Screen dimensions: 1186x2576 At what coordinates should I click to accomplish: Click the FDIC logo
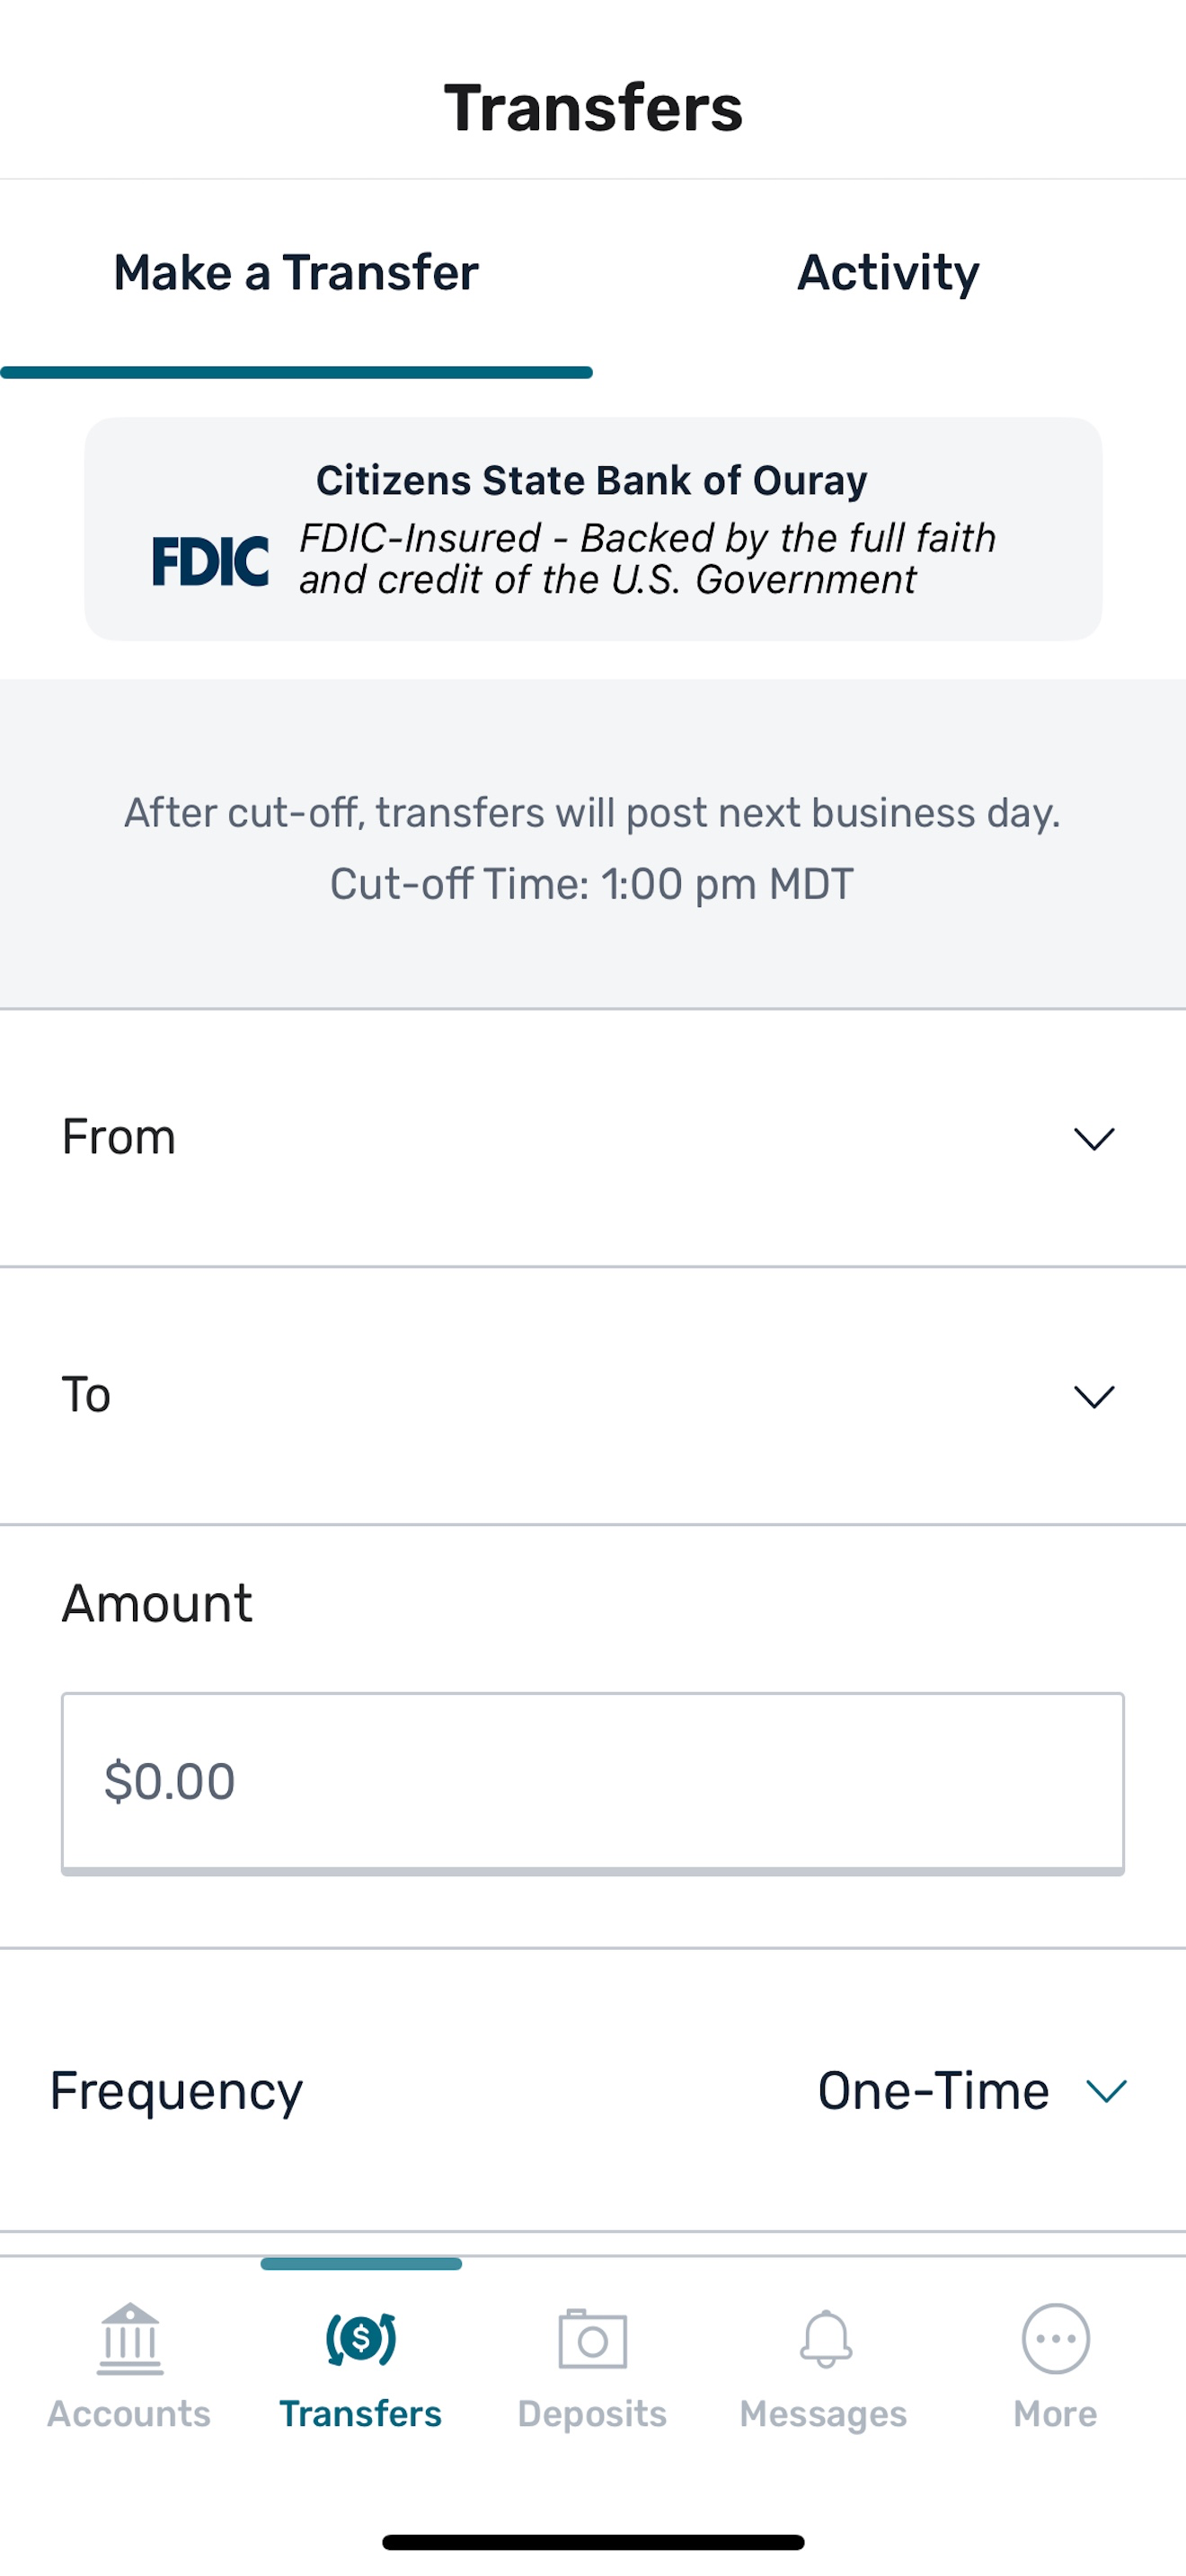[x=210, y=560]
